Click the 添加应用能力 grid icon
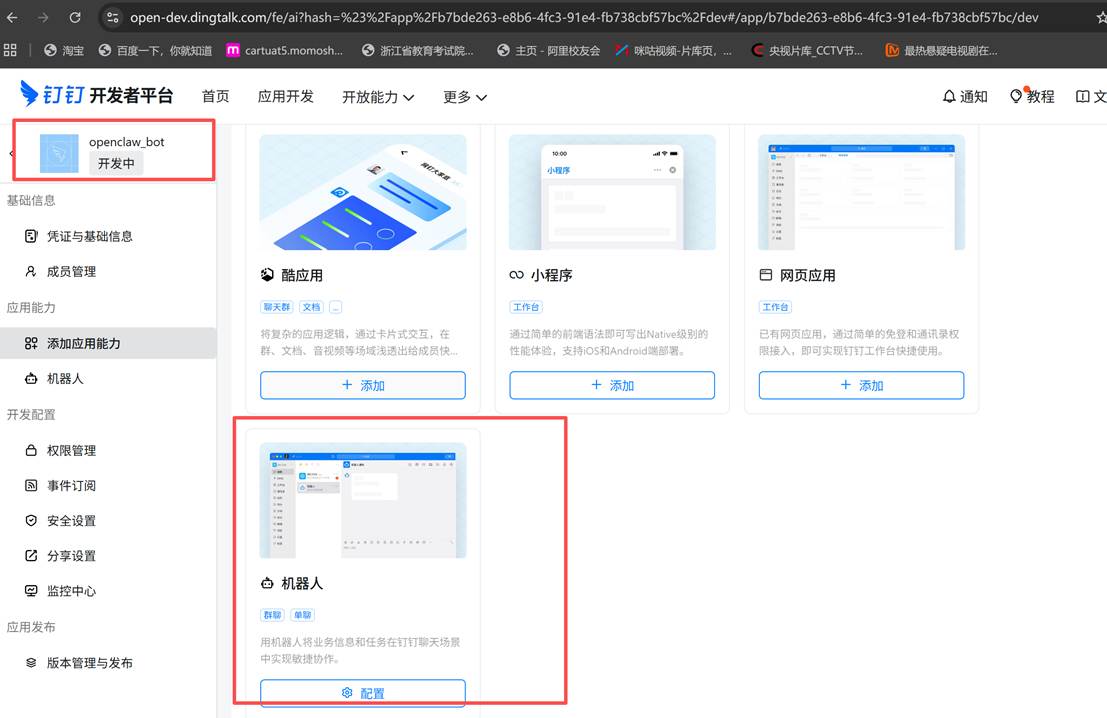 tap(31, 343)
